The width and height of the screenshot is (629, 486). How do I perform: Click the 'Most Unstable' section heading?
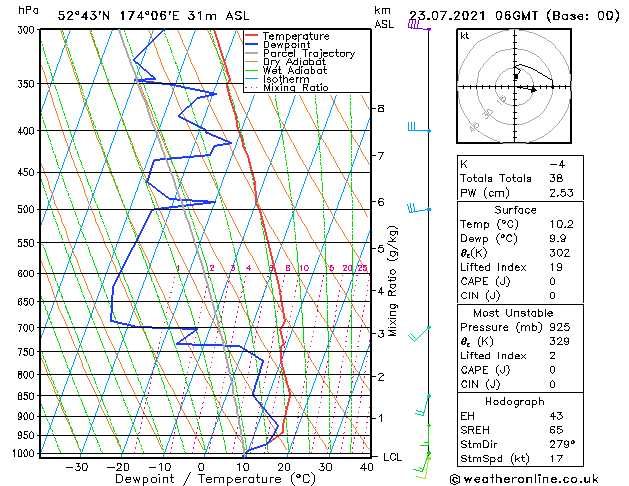coord(513,313)
